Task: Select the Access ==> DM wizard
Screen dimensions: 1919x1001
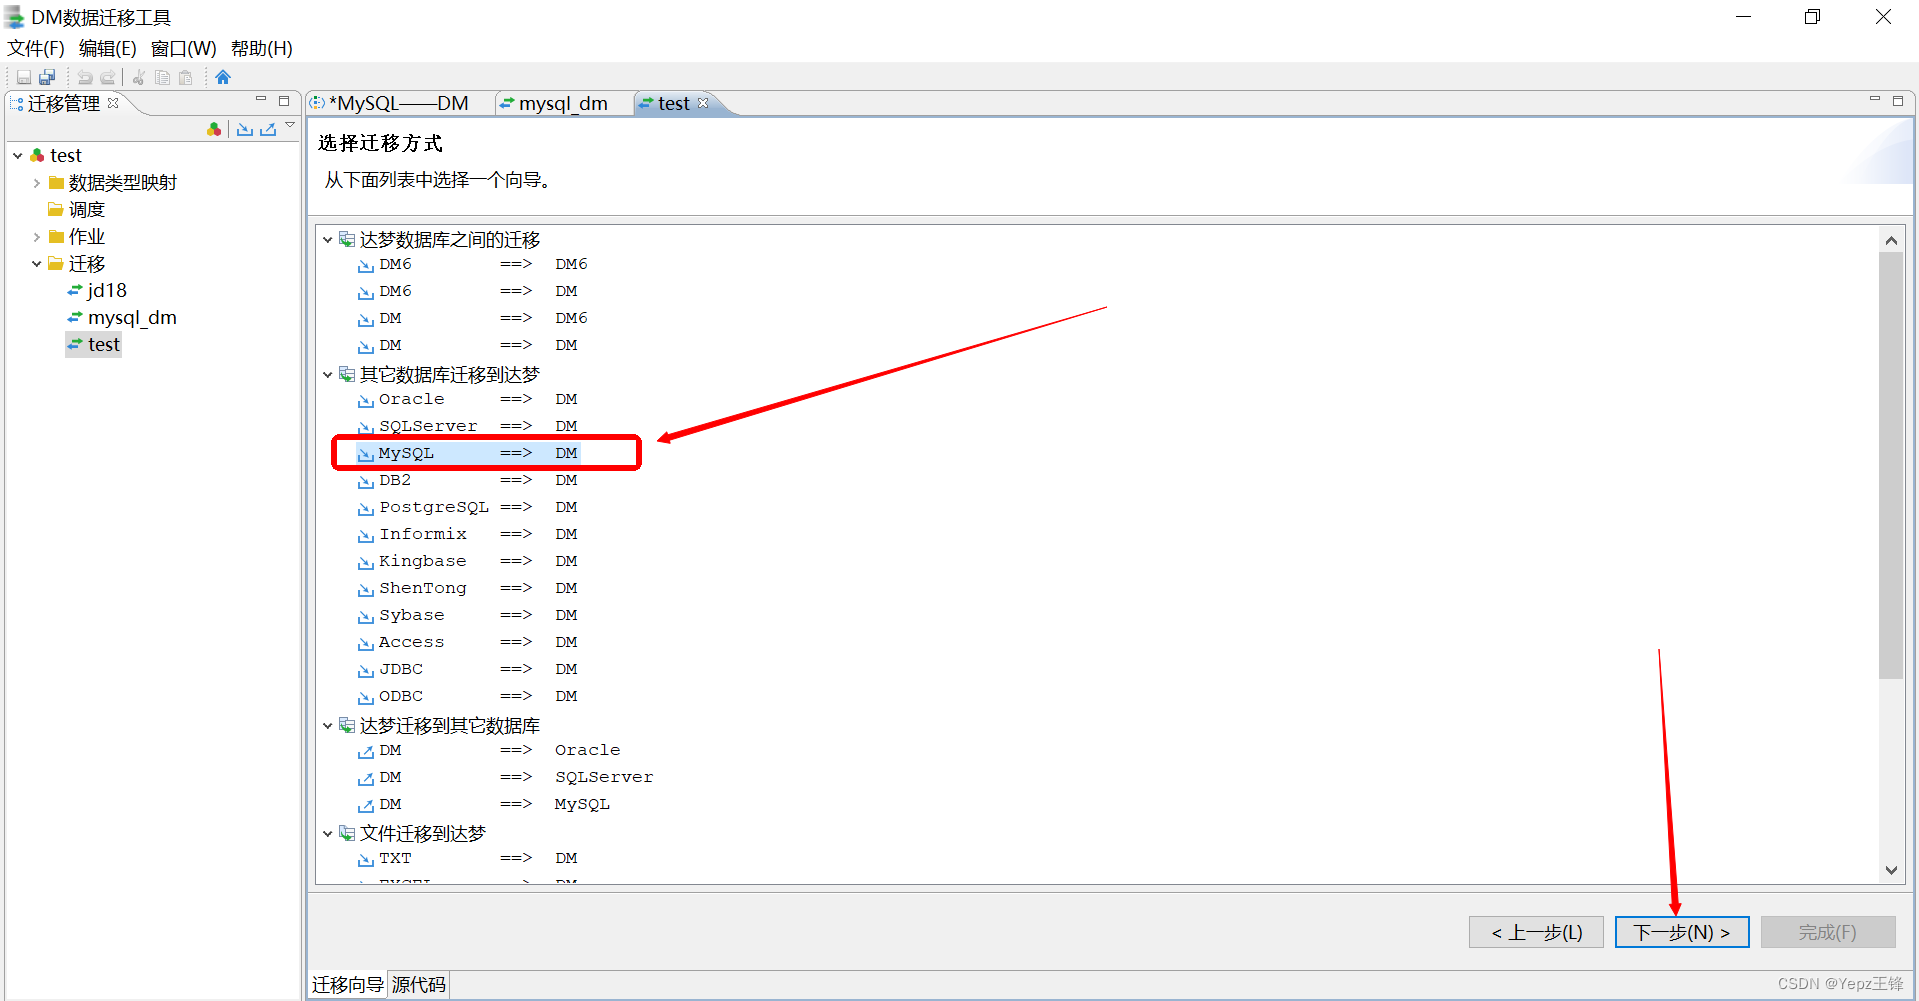Action: [468, 642]
